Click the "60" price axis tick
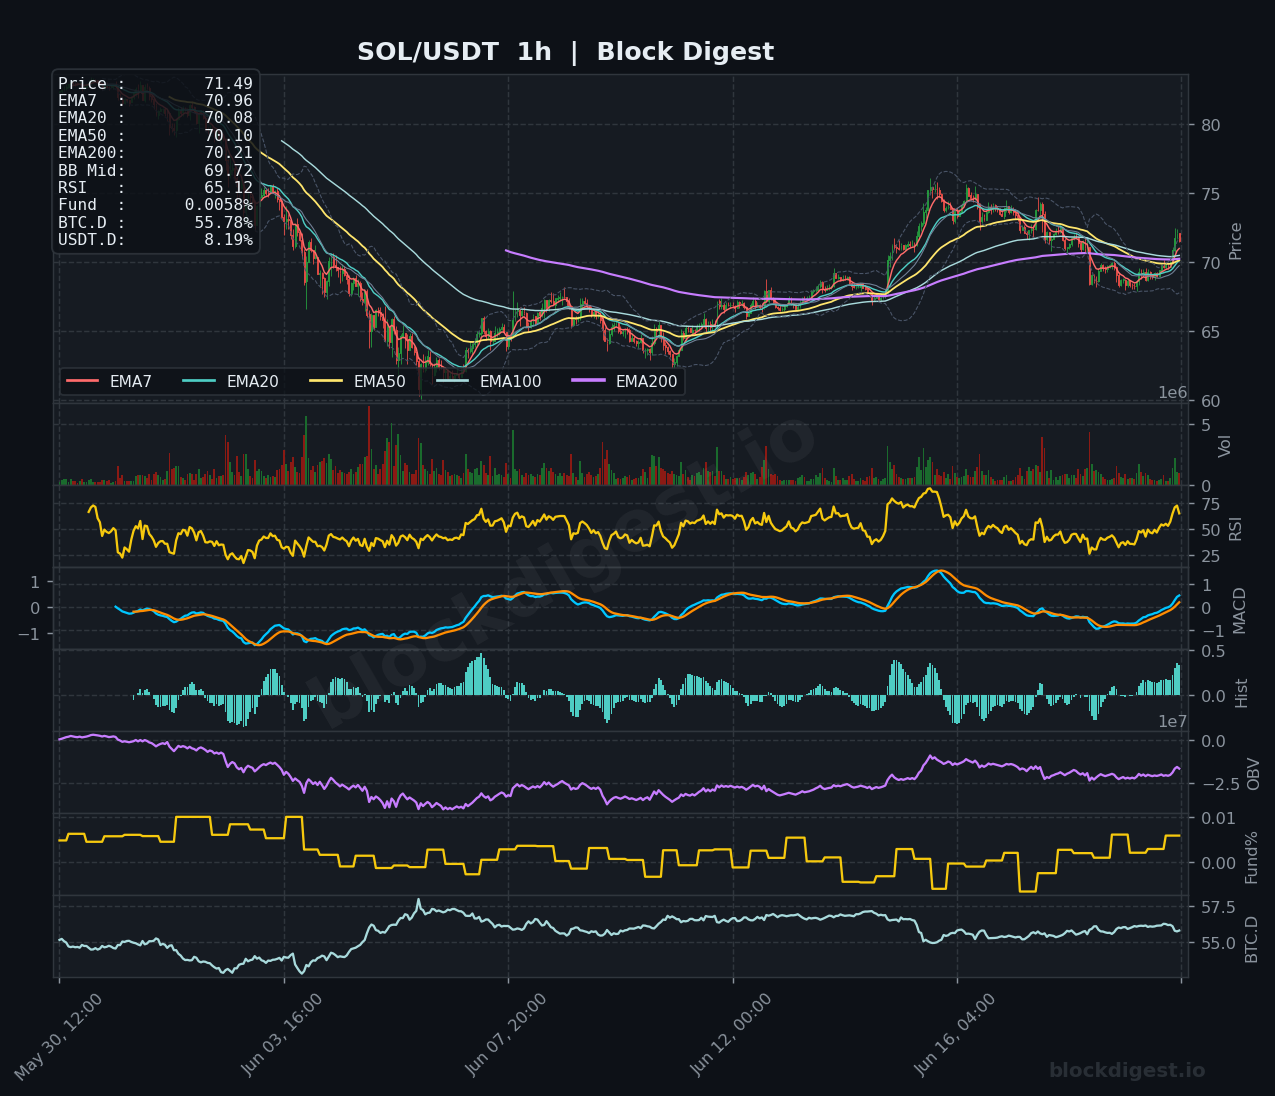The height and width of the screenshot is (1096, 1275). click(x=1210, y=401)
